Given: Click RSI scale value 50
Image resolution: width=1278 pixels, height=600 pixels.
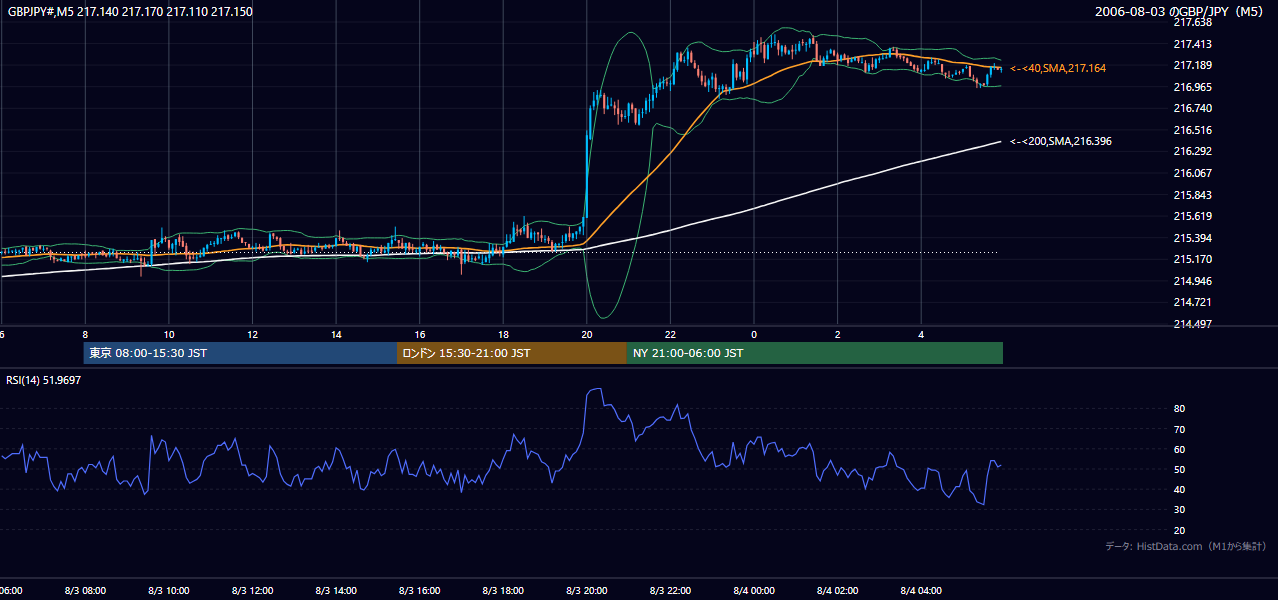Looking at the screenshot, I should click(x=1180, y=470).
